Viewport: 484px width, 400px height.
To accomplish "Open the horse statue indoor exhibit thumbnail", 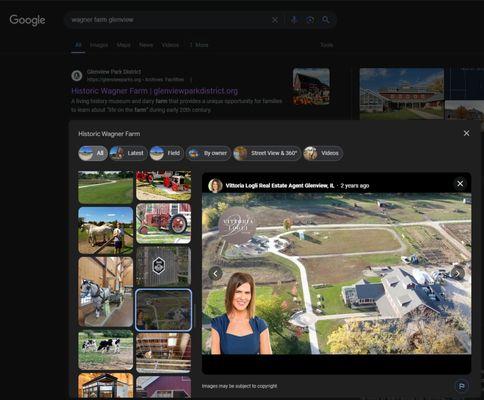I will (x=106, y=292).
